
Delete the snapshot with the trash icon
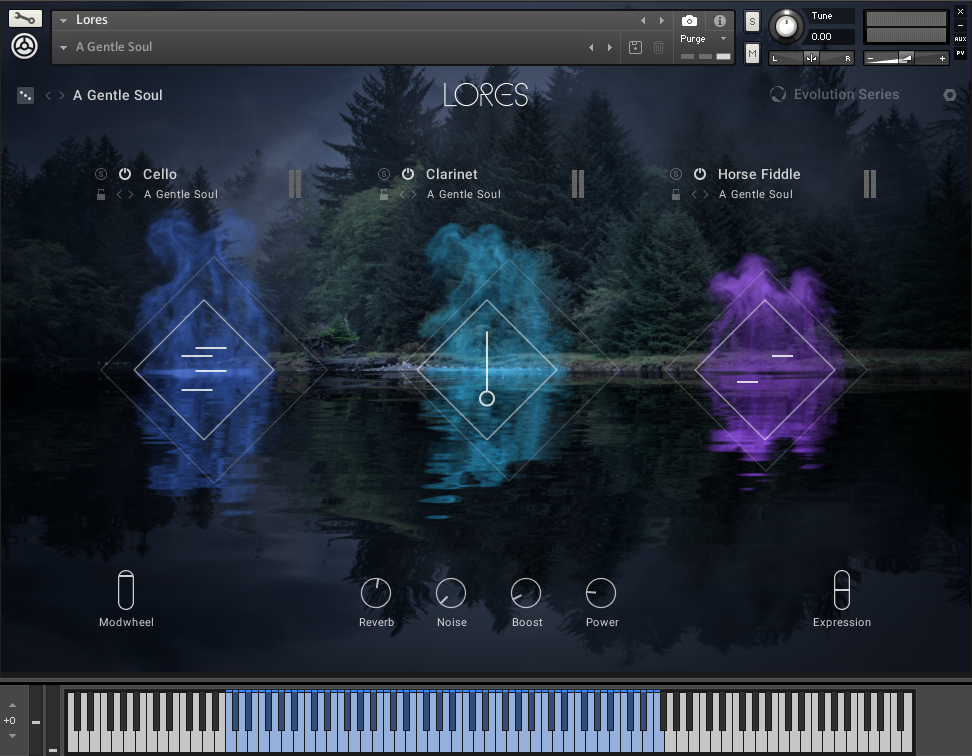pos(658,47)
